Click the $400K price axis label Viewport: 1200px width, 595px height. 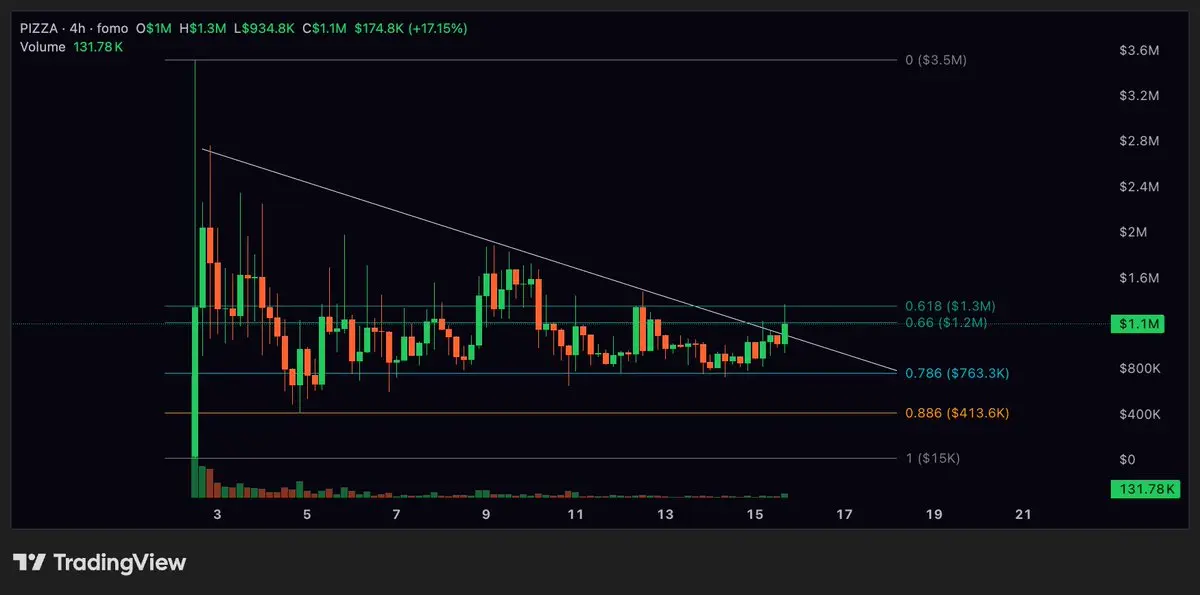point(1140,414)
